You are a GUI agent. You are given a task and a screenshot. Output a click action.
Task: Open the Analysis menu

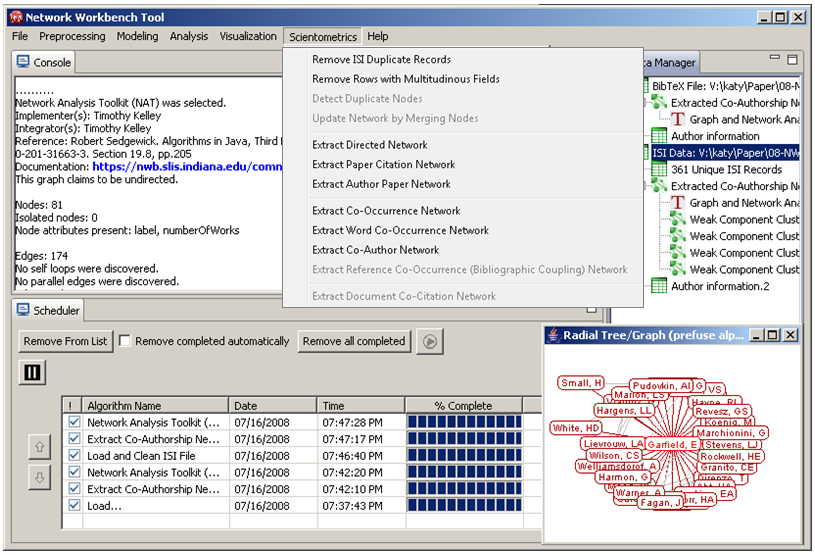[x=189, y=36]
